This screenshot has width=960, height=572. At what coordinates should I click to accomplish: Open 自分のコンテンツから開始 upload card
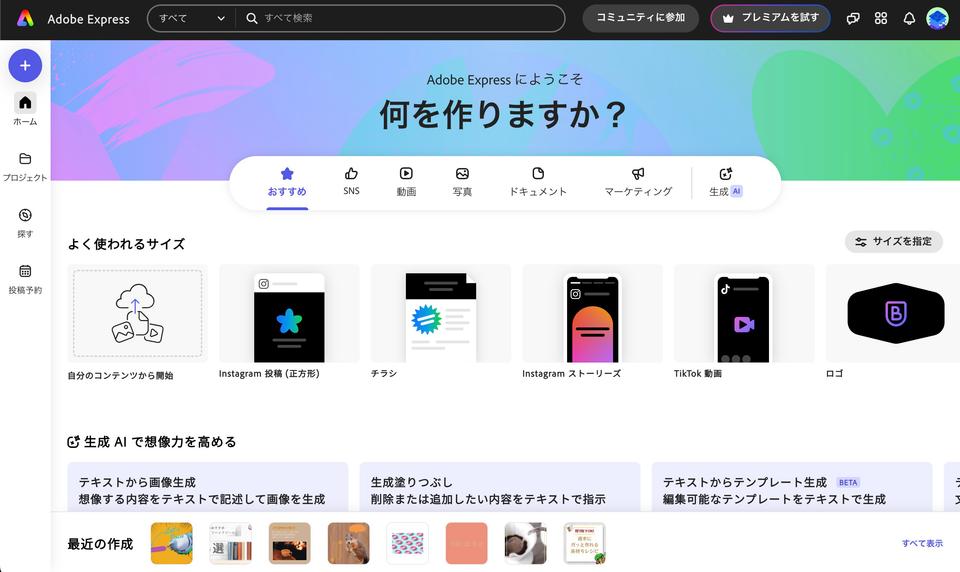click(138, 322)
